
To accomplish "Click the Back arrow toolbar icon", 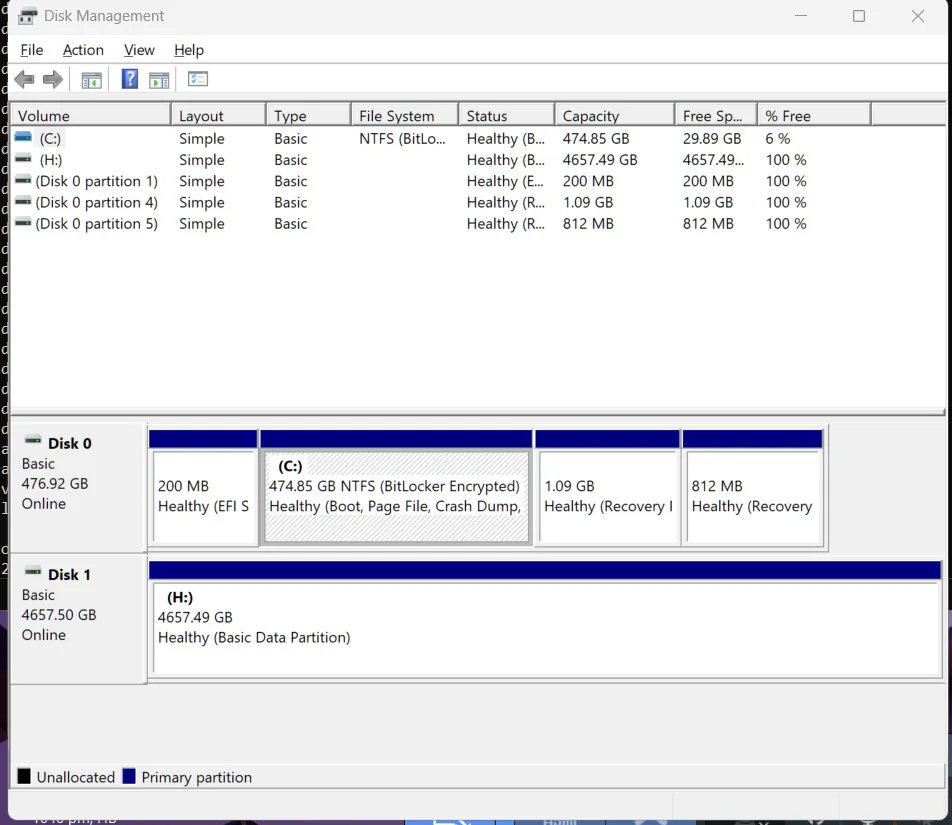I will coord(24,80).
